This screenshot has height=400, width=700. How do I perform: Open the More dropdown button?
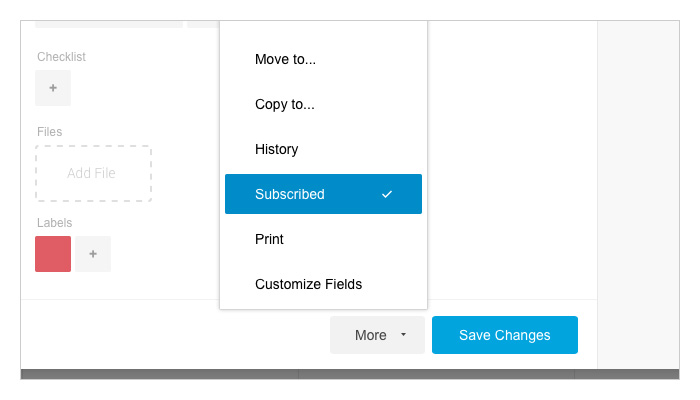pyautogui.click(x=377, y=335)
